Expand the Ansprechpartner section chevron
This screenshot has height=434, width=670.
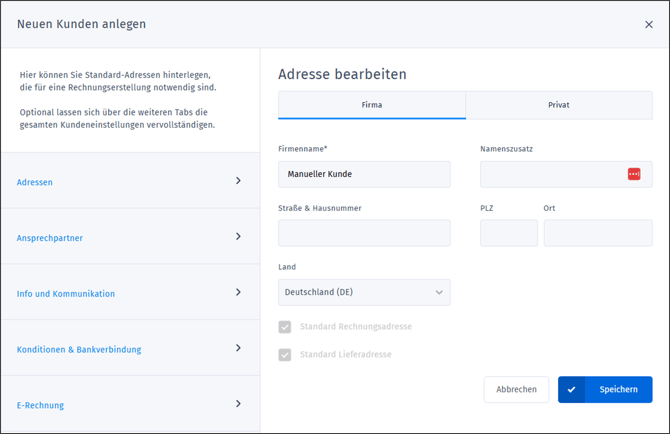pyautogui.click(x=238, y=237)
